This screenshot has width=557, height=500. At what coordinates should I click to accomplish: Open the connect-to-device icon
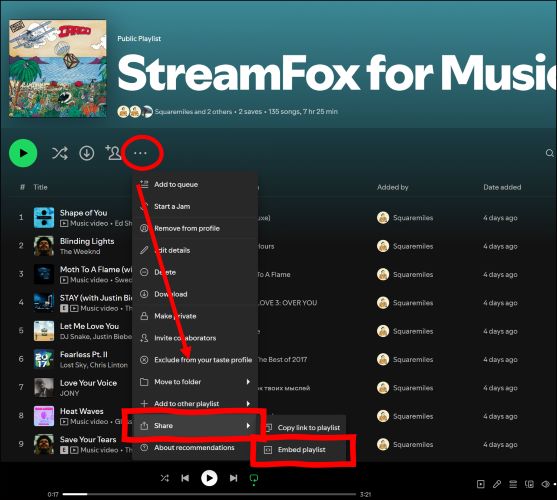tap(529, 484)
